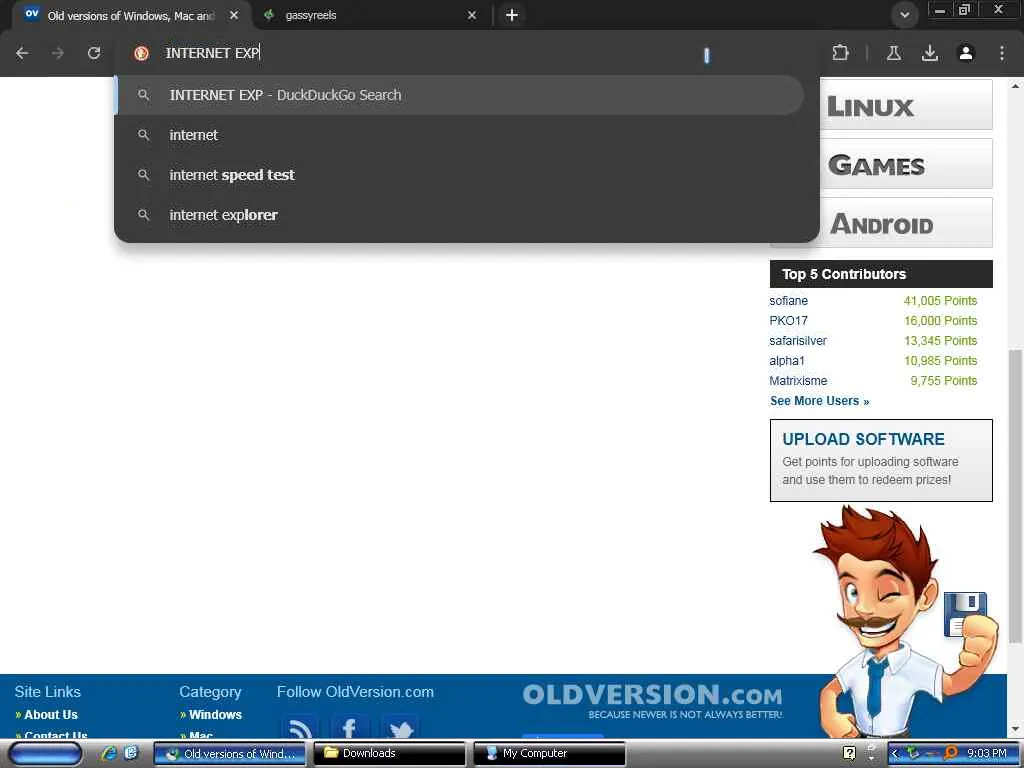The width and height of the screenshot is (1024, 768).
Task: Click the second quick launch icon
Action: pos(131,754)
